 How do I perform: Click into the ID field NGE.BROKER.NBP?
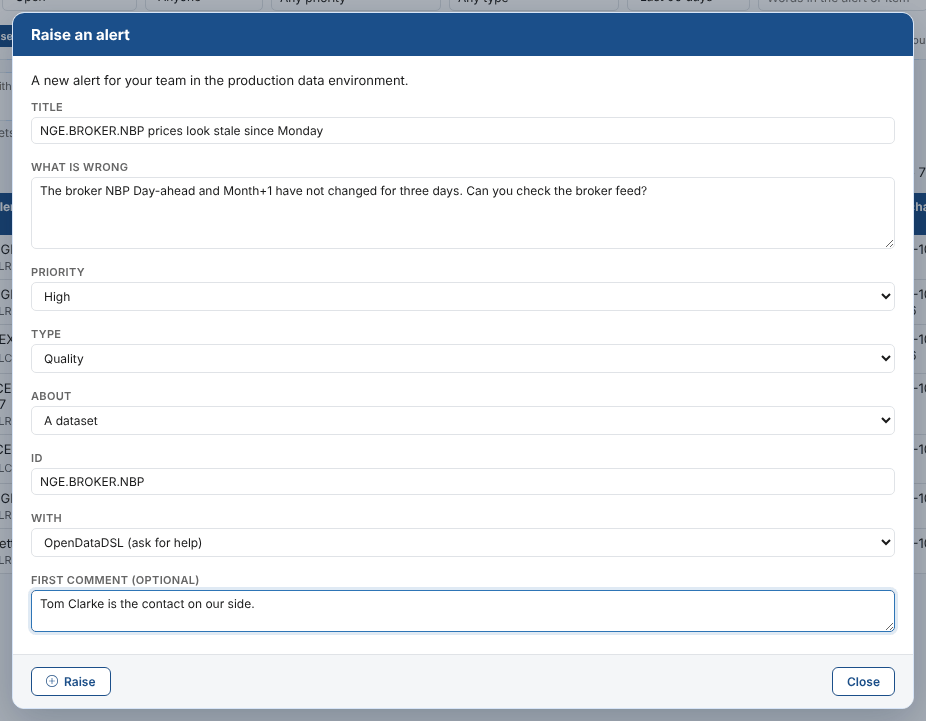tap(462, 482)
